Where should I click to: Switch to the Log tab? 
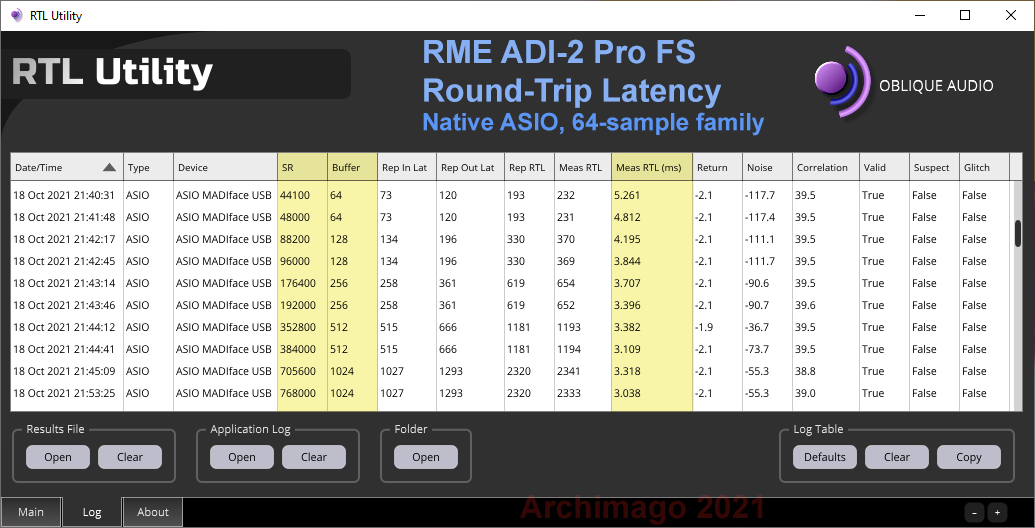point(92,512)
